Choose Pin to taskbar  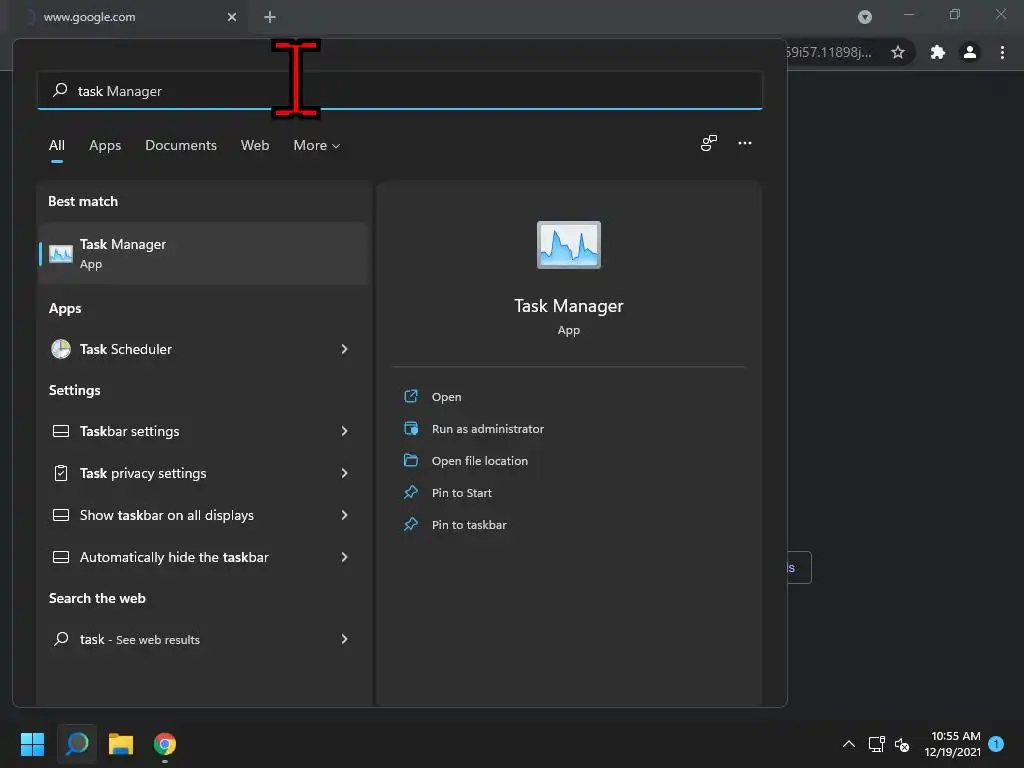tap(469, 525)
